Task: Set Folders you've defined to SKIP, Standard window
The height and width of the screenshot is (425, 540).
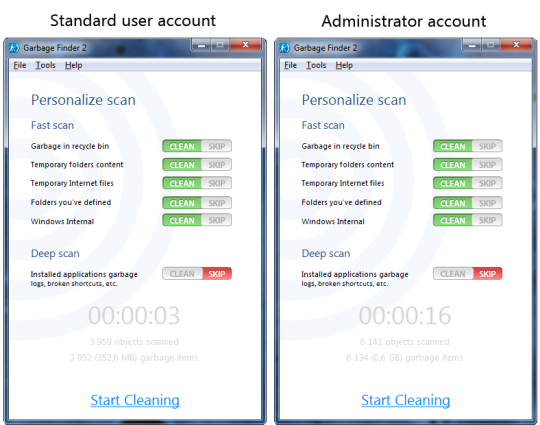Action: (217, 203)
